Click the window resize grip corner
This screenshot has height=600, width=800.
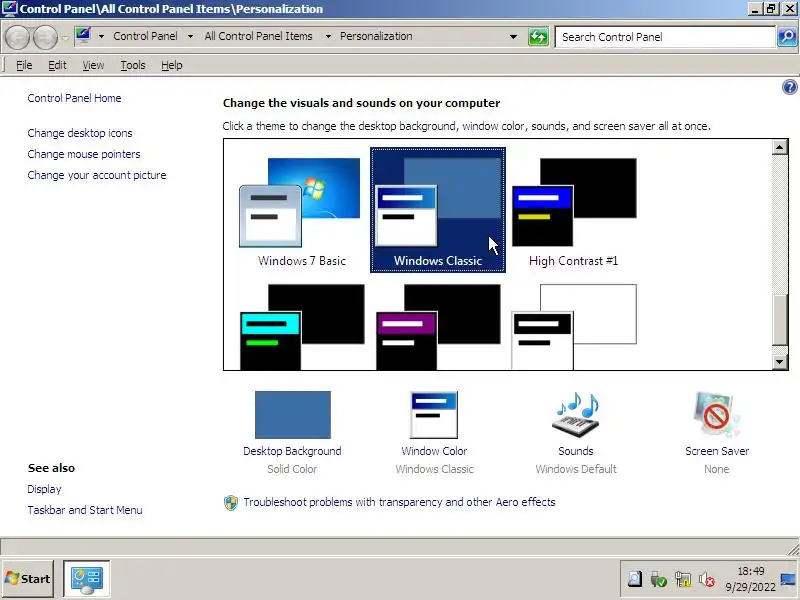click(x=793, y=548)
